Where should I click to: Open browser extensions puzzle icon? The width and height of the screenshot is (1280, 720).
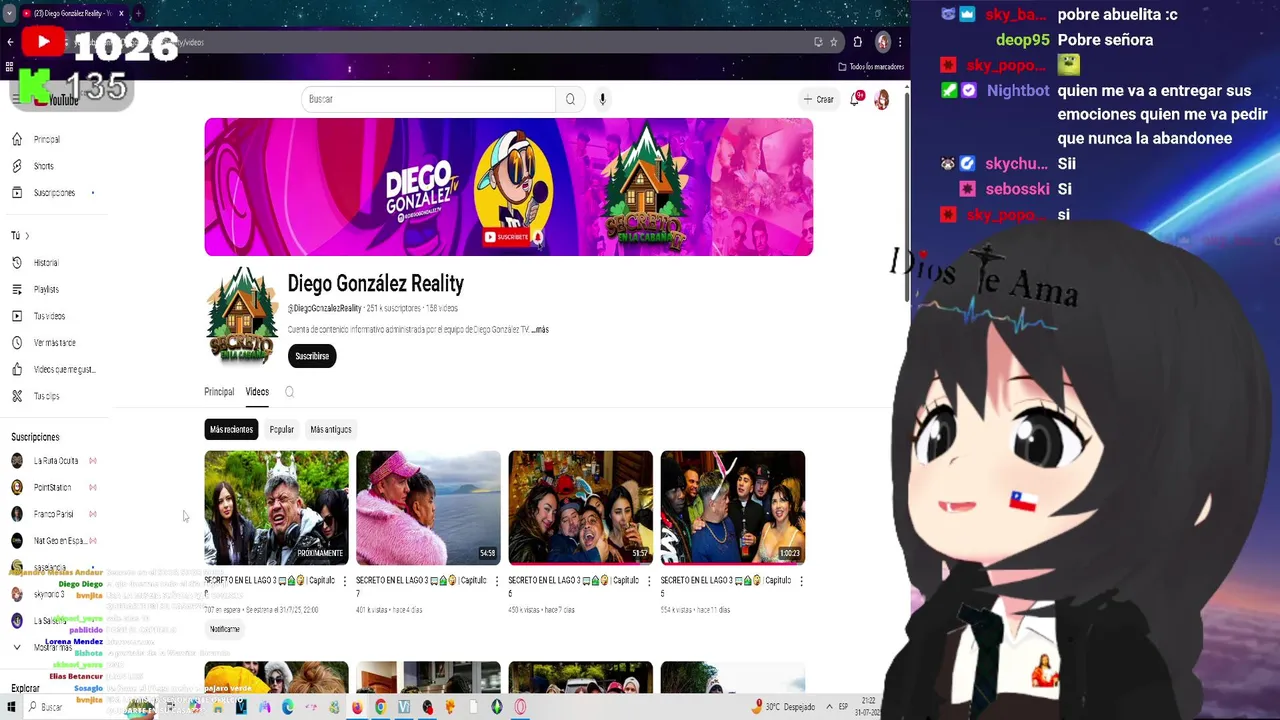[x=857, y=42]
